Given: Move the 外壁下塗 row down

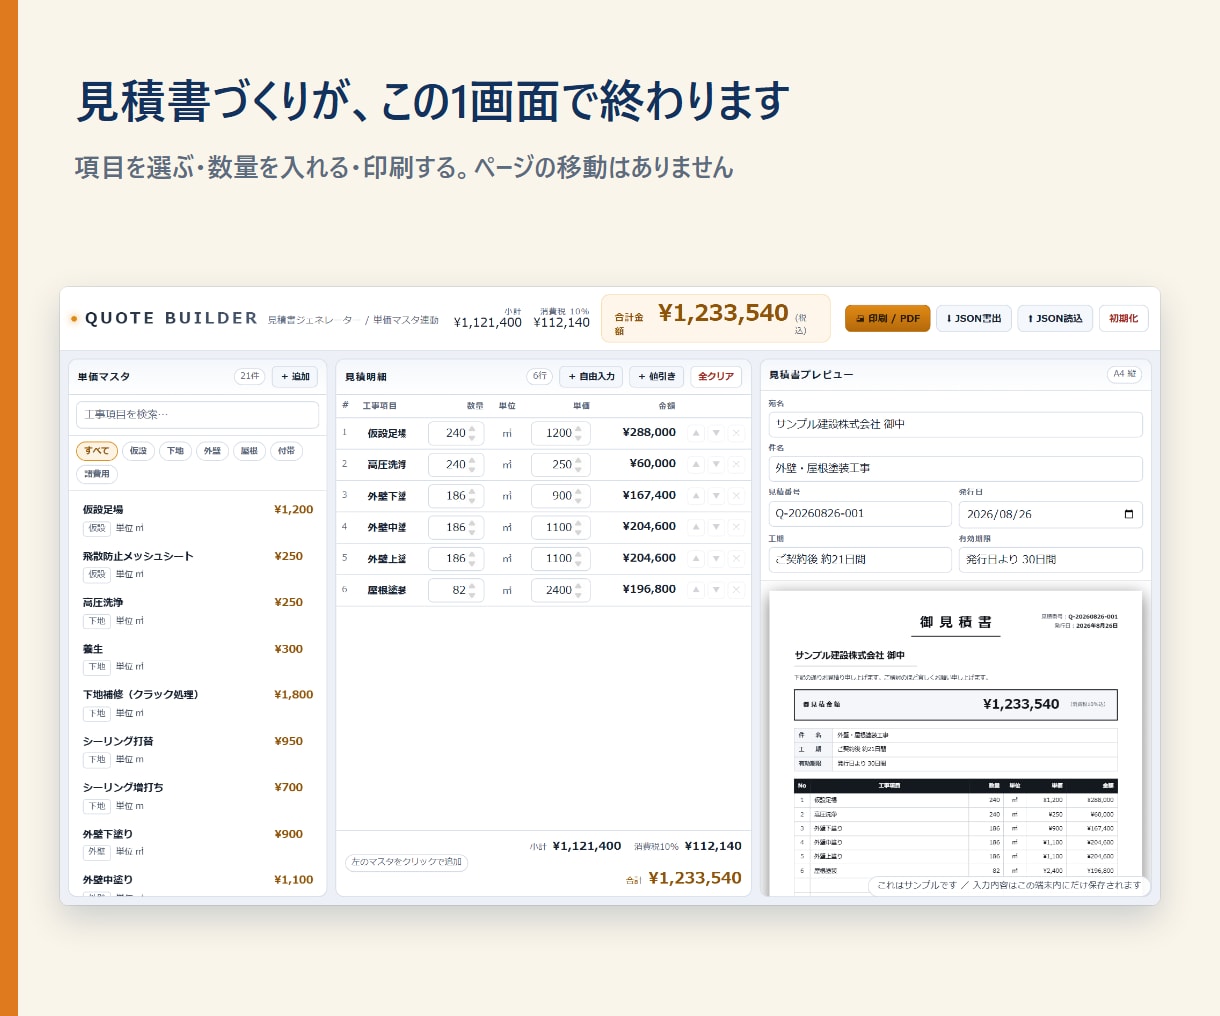Looking at the screenshot, I should (716, 496).
